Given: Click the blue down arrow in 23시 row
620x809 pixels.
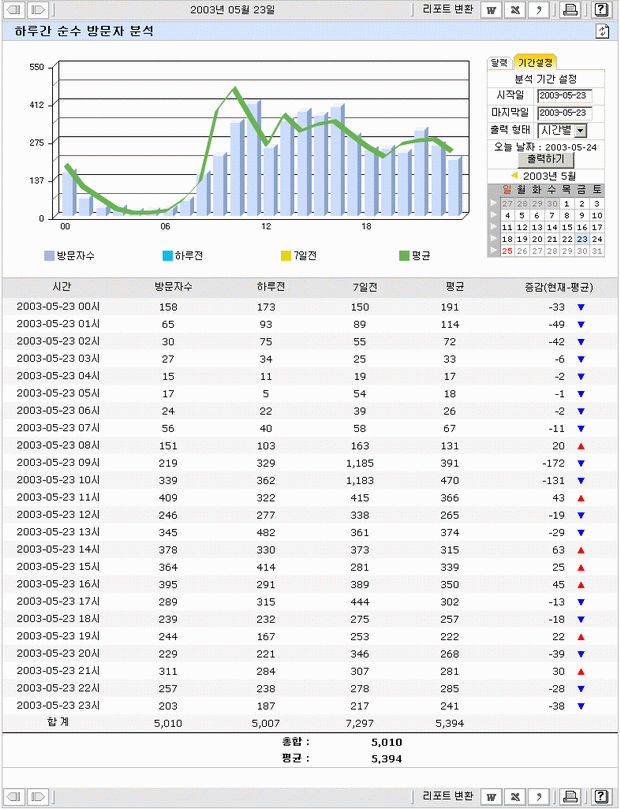Looking at the screenshot, I should 581,706.
